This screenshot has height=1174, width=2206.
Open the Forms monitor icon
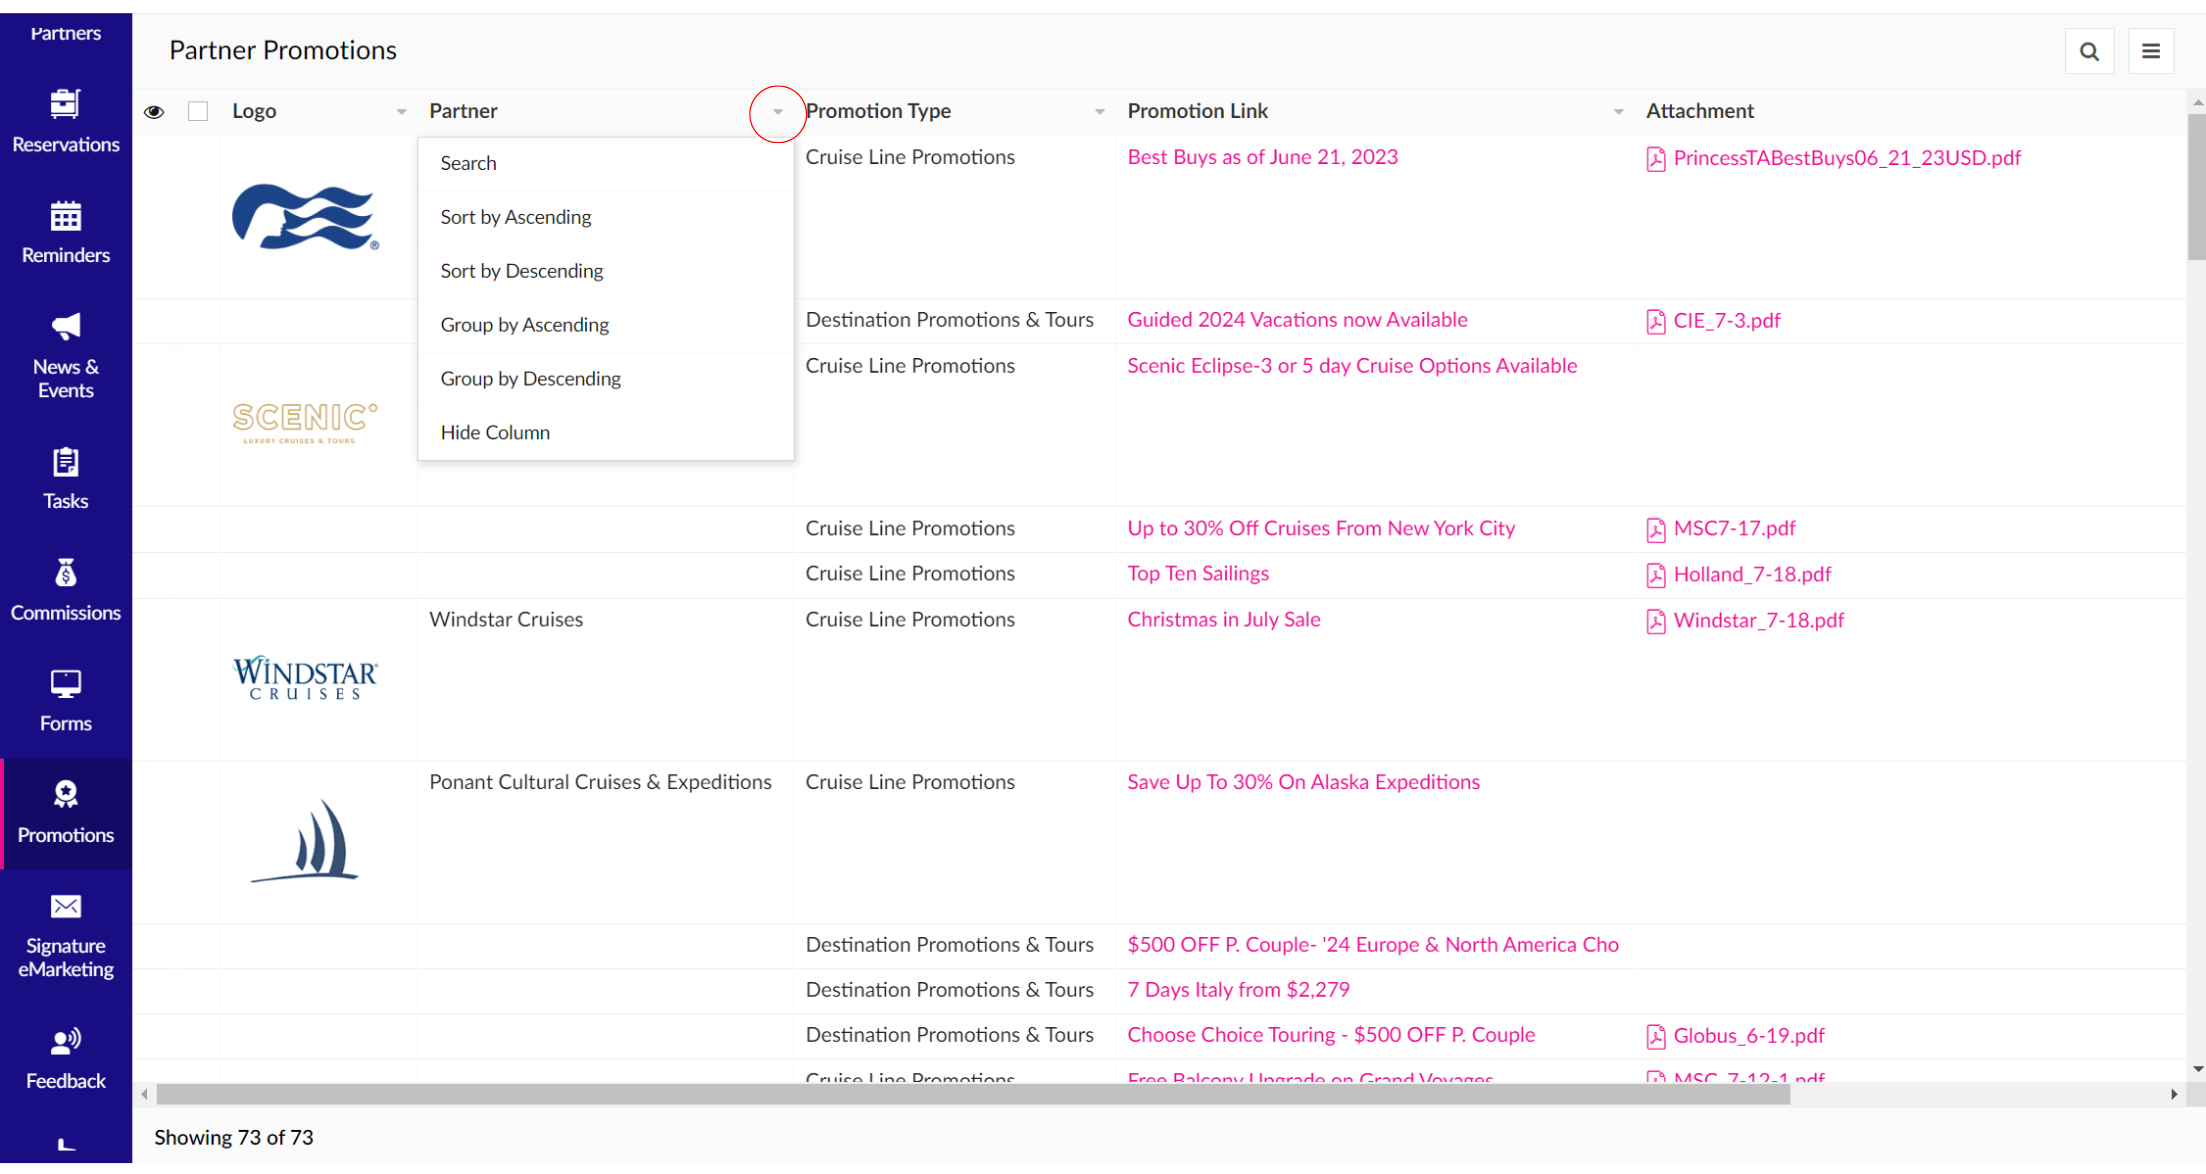tap(65, 685)
